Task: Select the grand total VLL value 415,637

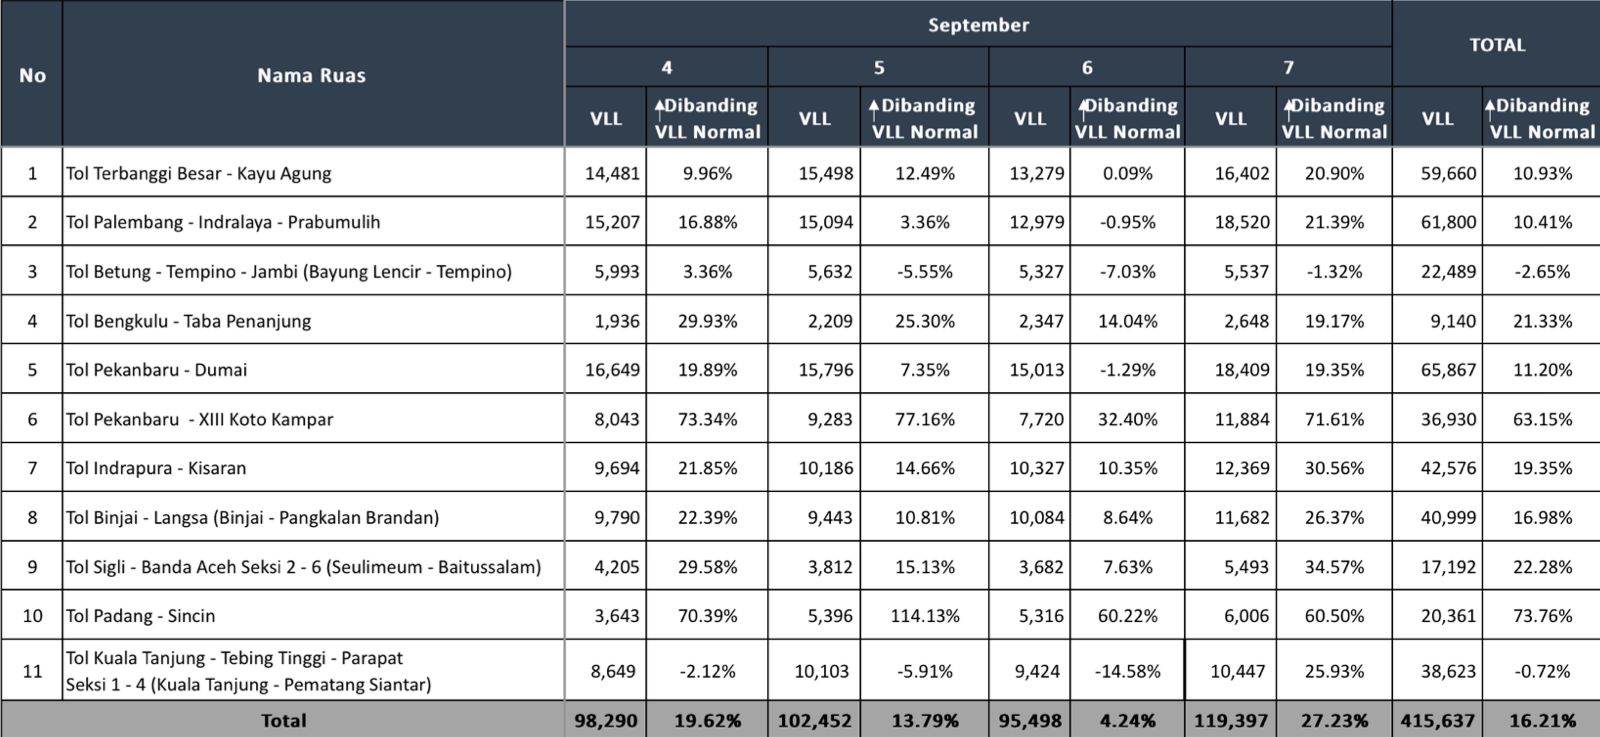Action: tap(1437, 720)
